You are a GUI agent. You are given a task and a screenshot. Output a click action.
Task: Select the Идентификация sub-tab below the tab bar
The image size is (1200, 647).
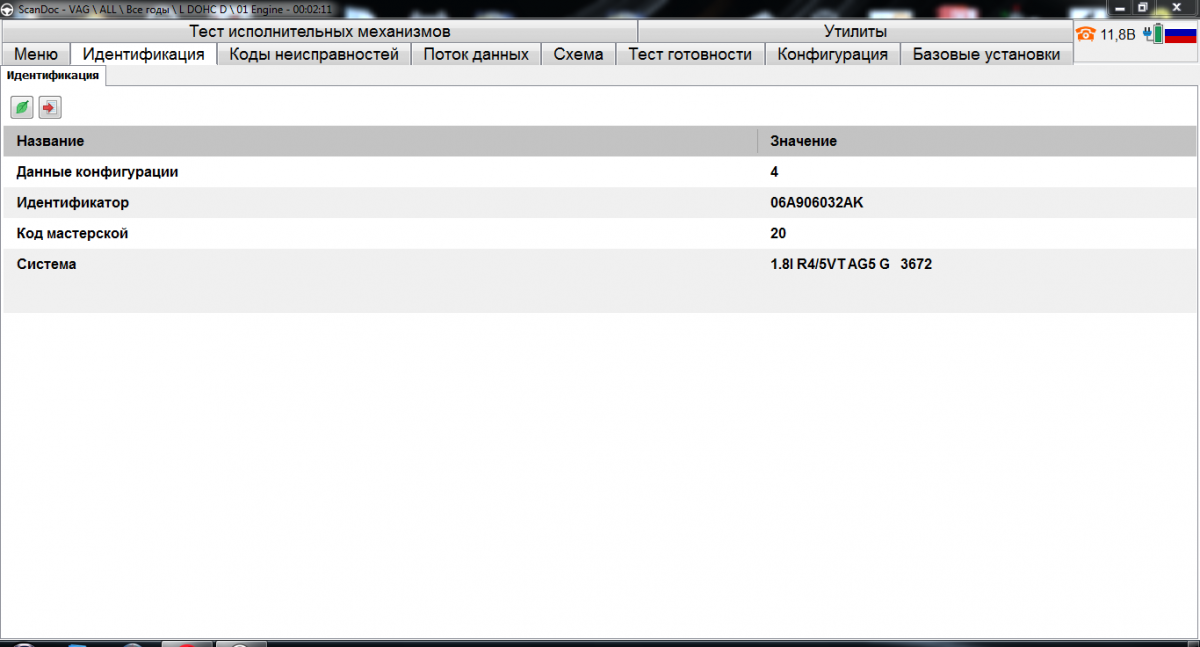53,76
